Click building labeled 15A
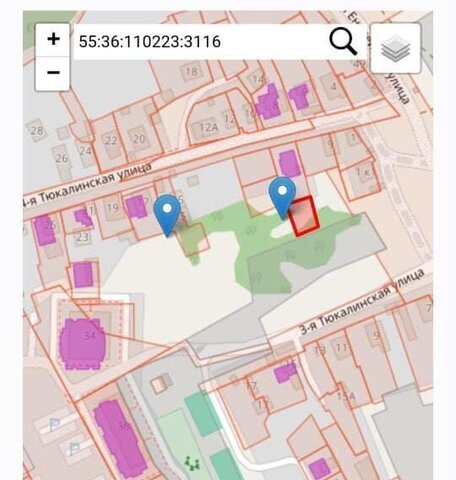The height and width of the screenshot is (480, 456). (346, 397)
